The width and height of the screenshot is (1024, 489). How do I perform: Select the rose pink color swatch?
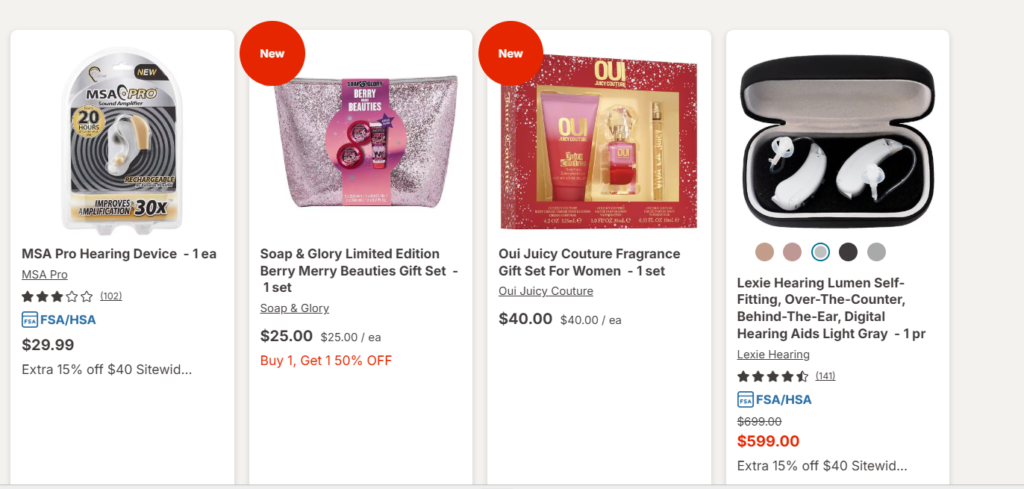[792, 252]
